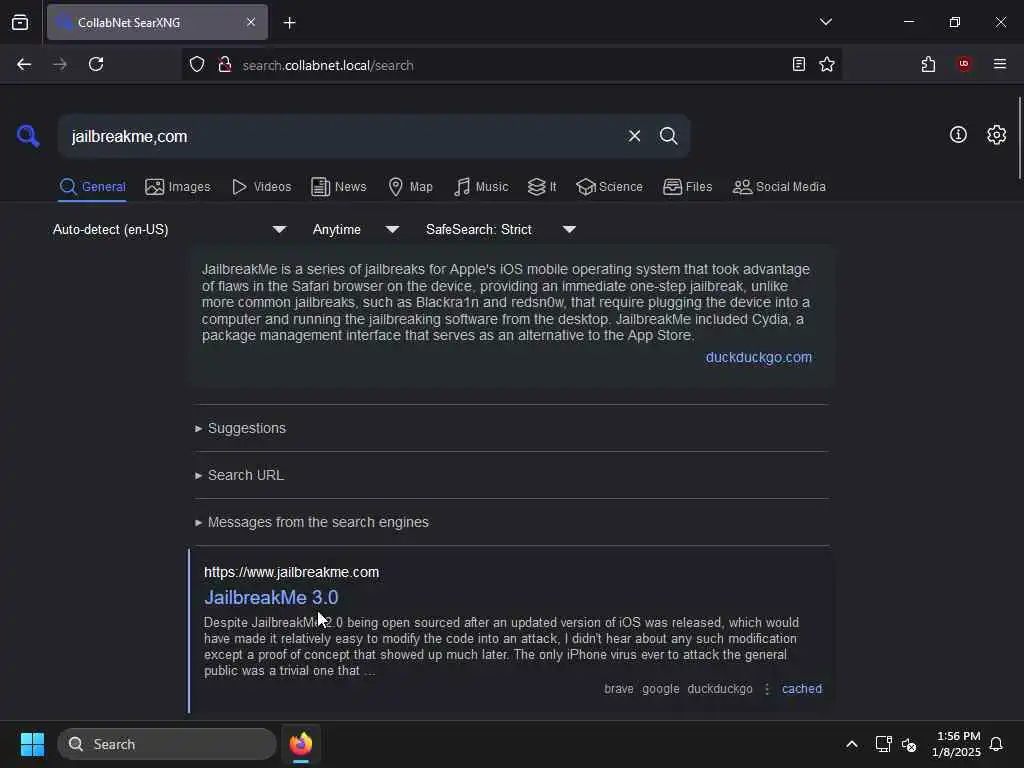Open SafeSearch: Strict dropdown
1024x768 pixels.
pyautogui.click(x=501, y=229)
